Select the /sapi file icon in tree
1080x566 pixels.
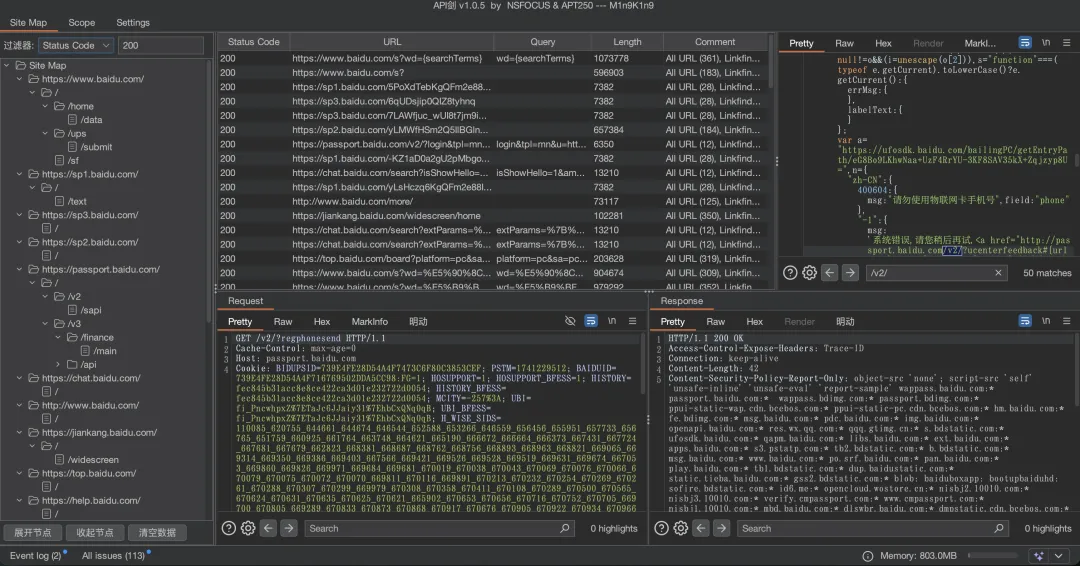72,310
